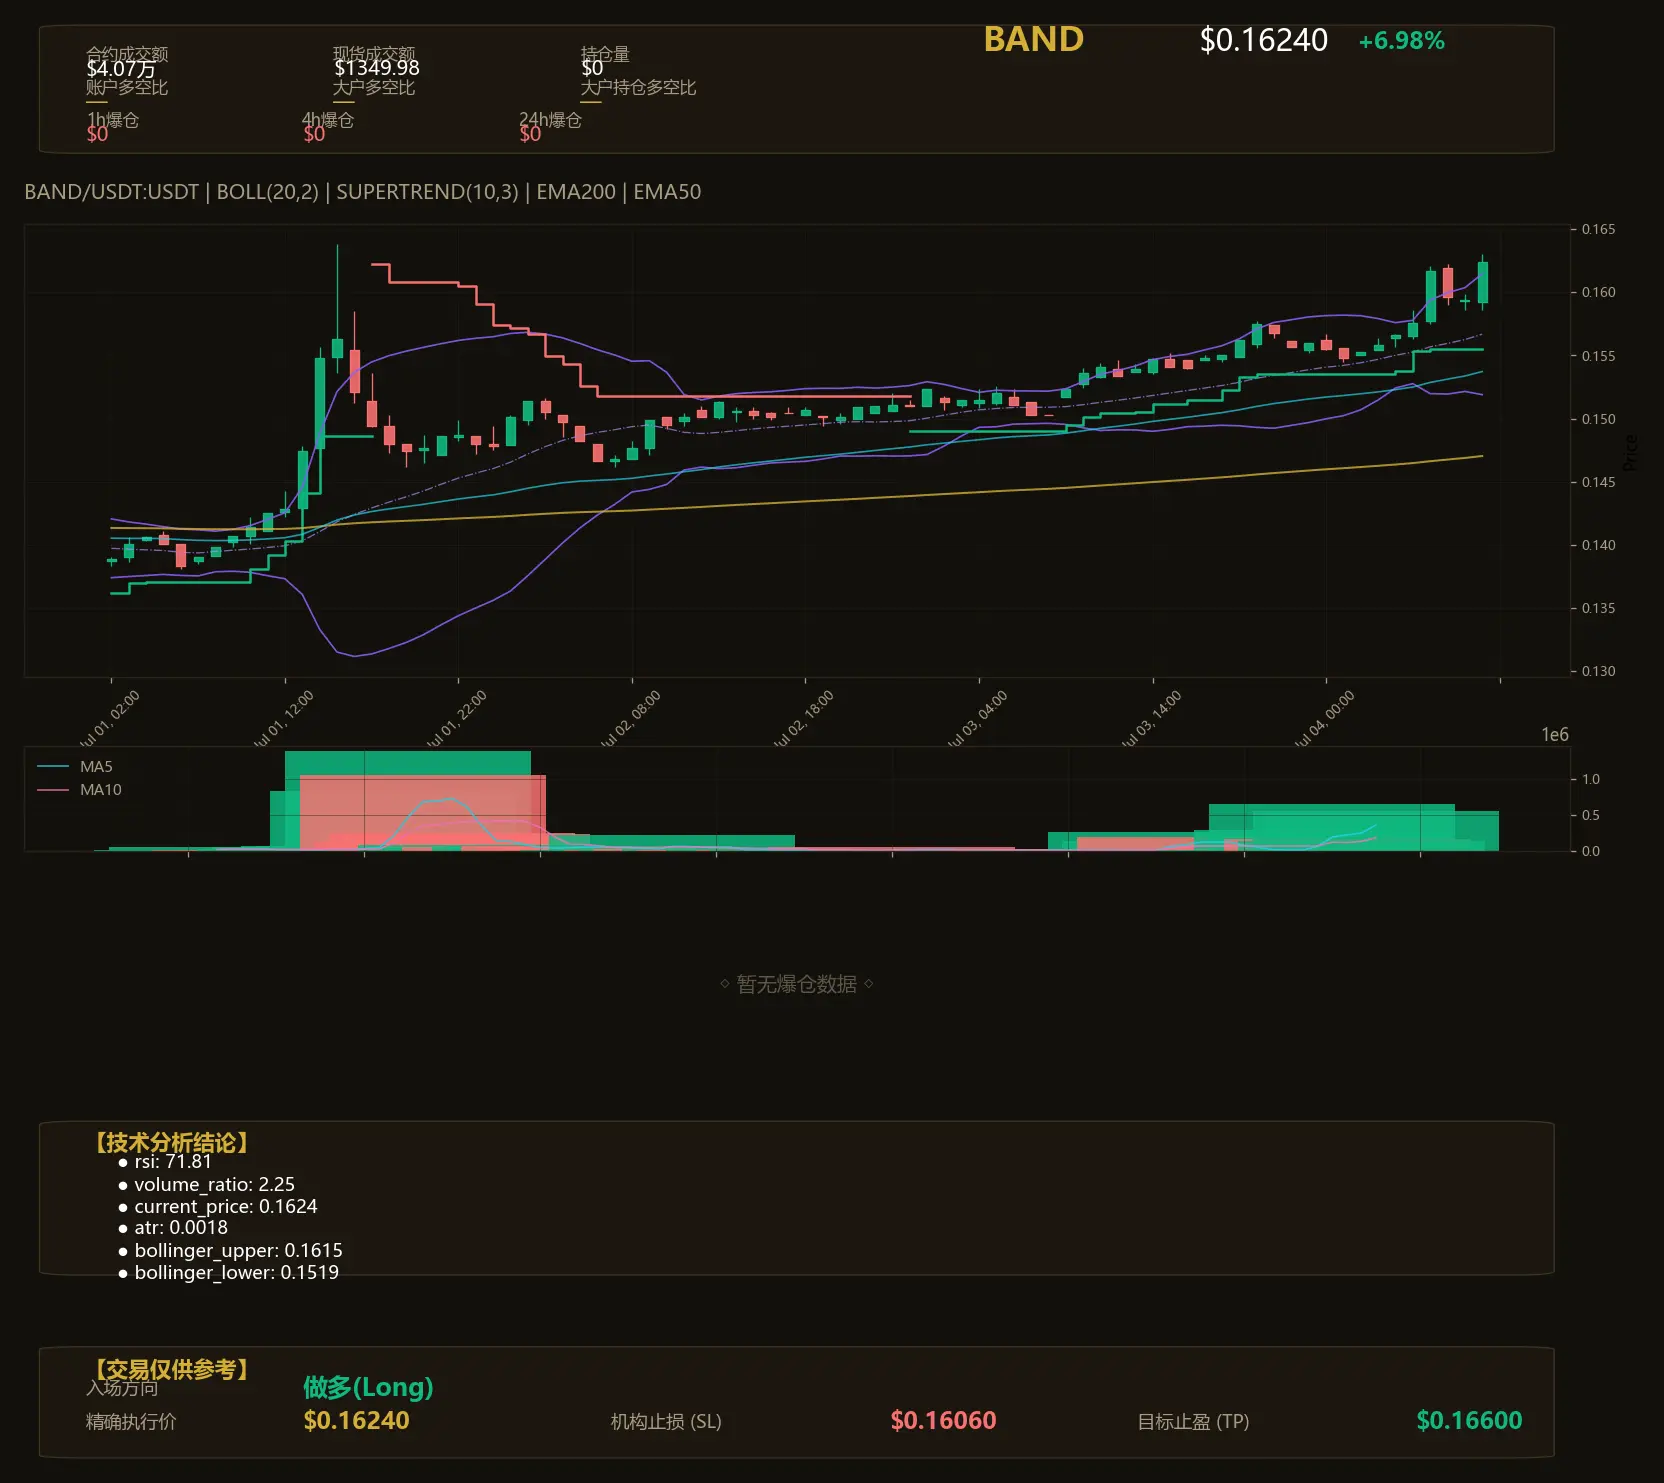Select the header price $0.16240 beside BAND
The width and height of the screenshot is (1664, 1483).
pyautogui.click(x=1263, y=40)
